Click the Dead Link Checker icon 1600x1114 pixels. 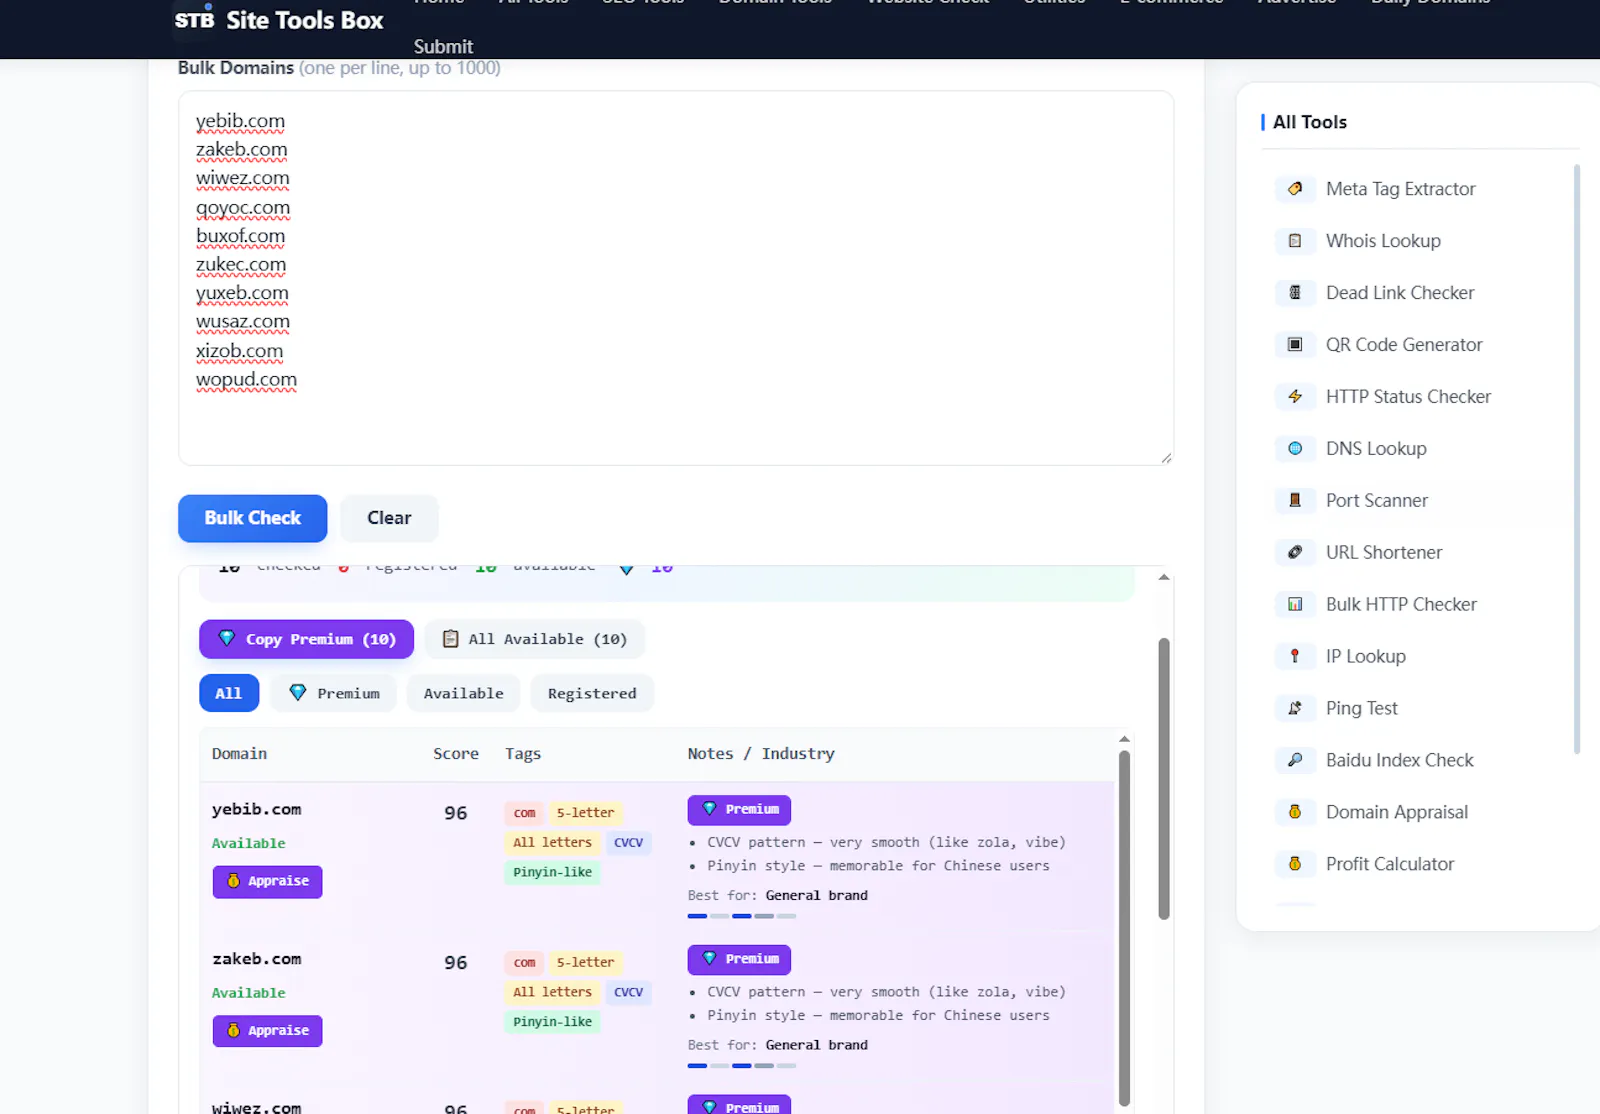[x=1295, y=293]
